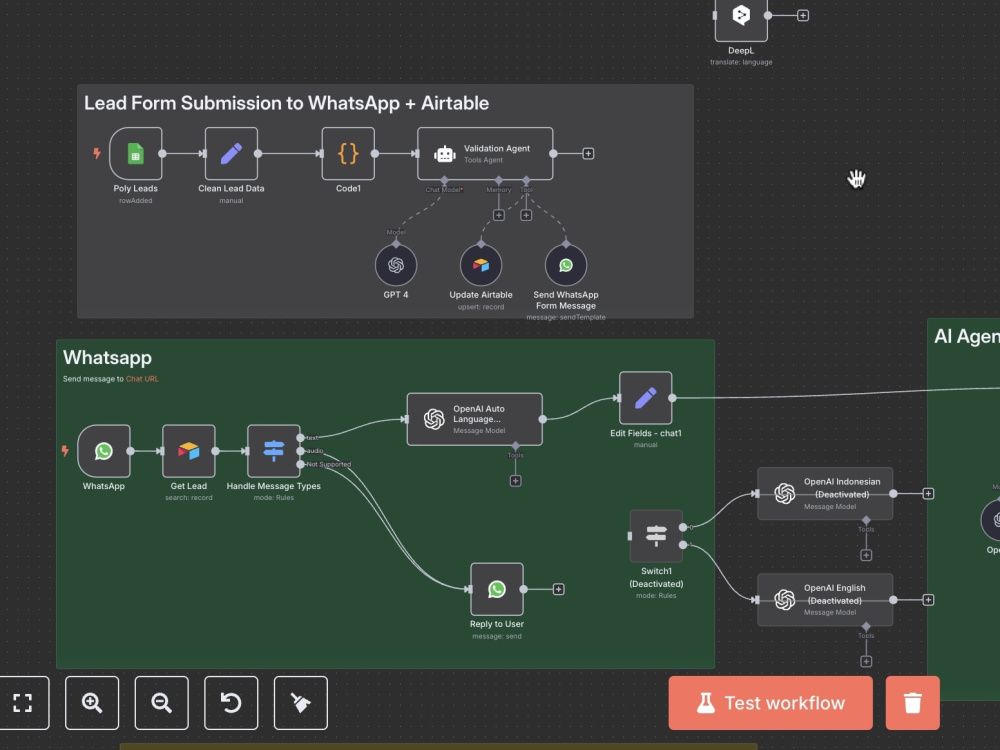Viewport: 1000px width, 750px height.
Task: Add node after OpenAI Indonesian output
Action: click(929, 494)
